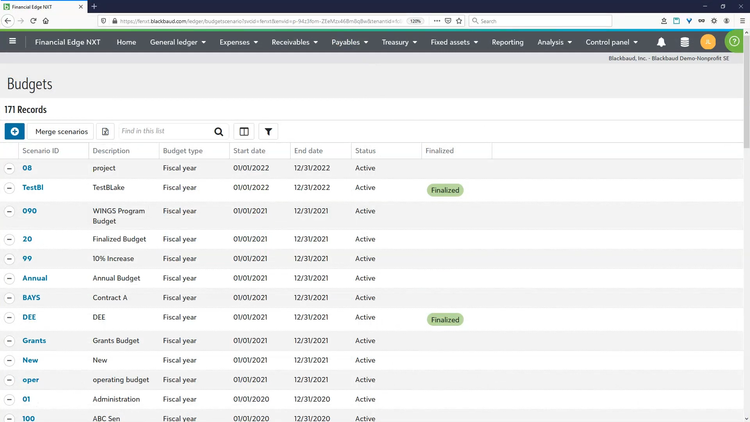Go back in the browser
Screen dimensions: 750x422
8,21
